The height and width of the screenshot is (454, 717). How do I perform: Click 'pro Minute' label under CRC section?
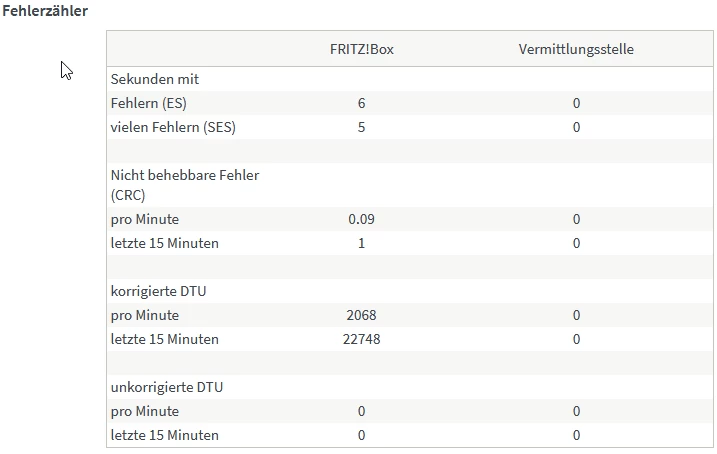(x=145, y=219)
